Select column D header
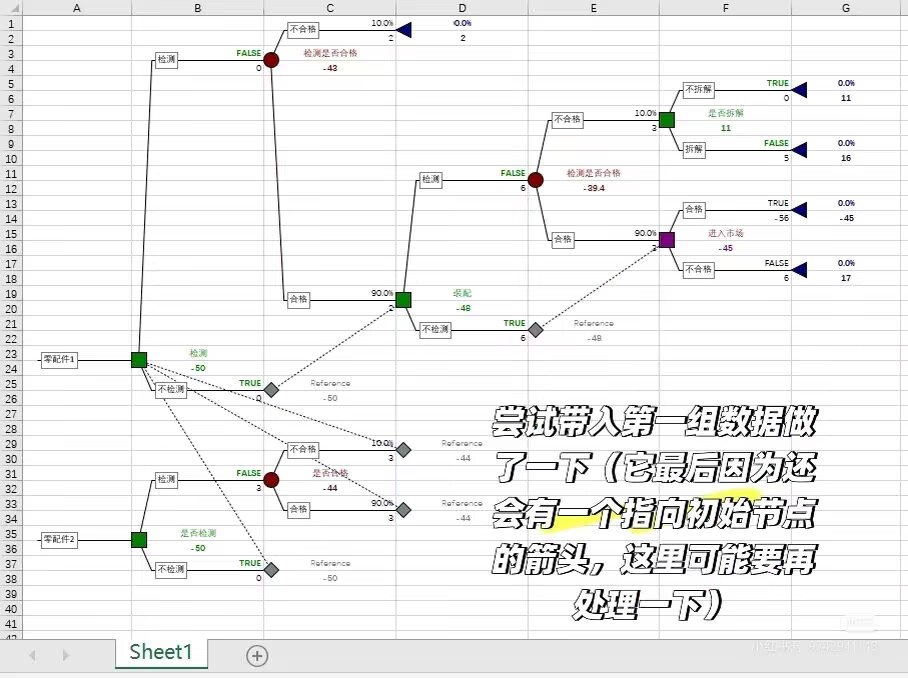The image size is (908, 678). pyautogui.click(x=462, y=8)
